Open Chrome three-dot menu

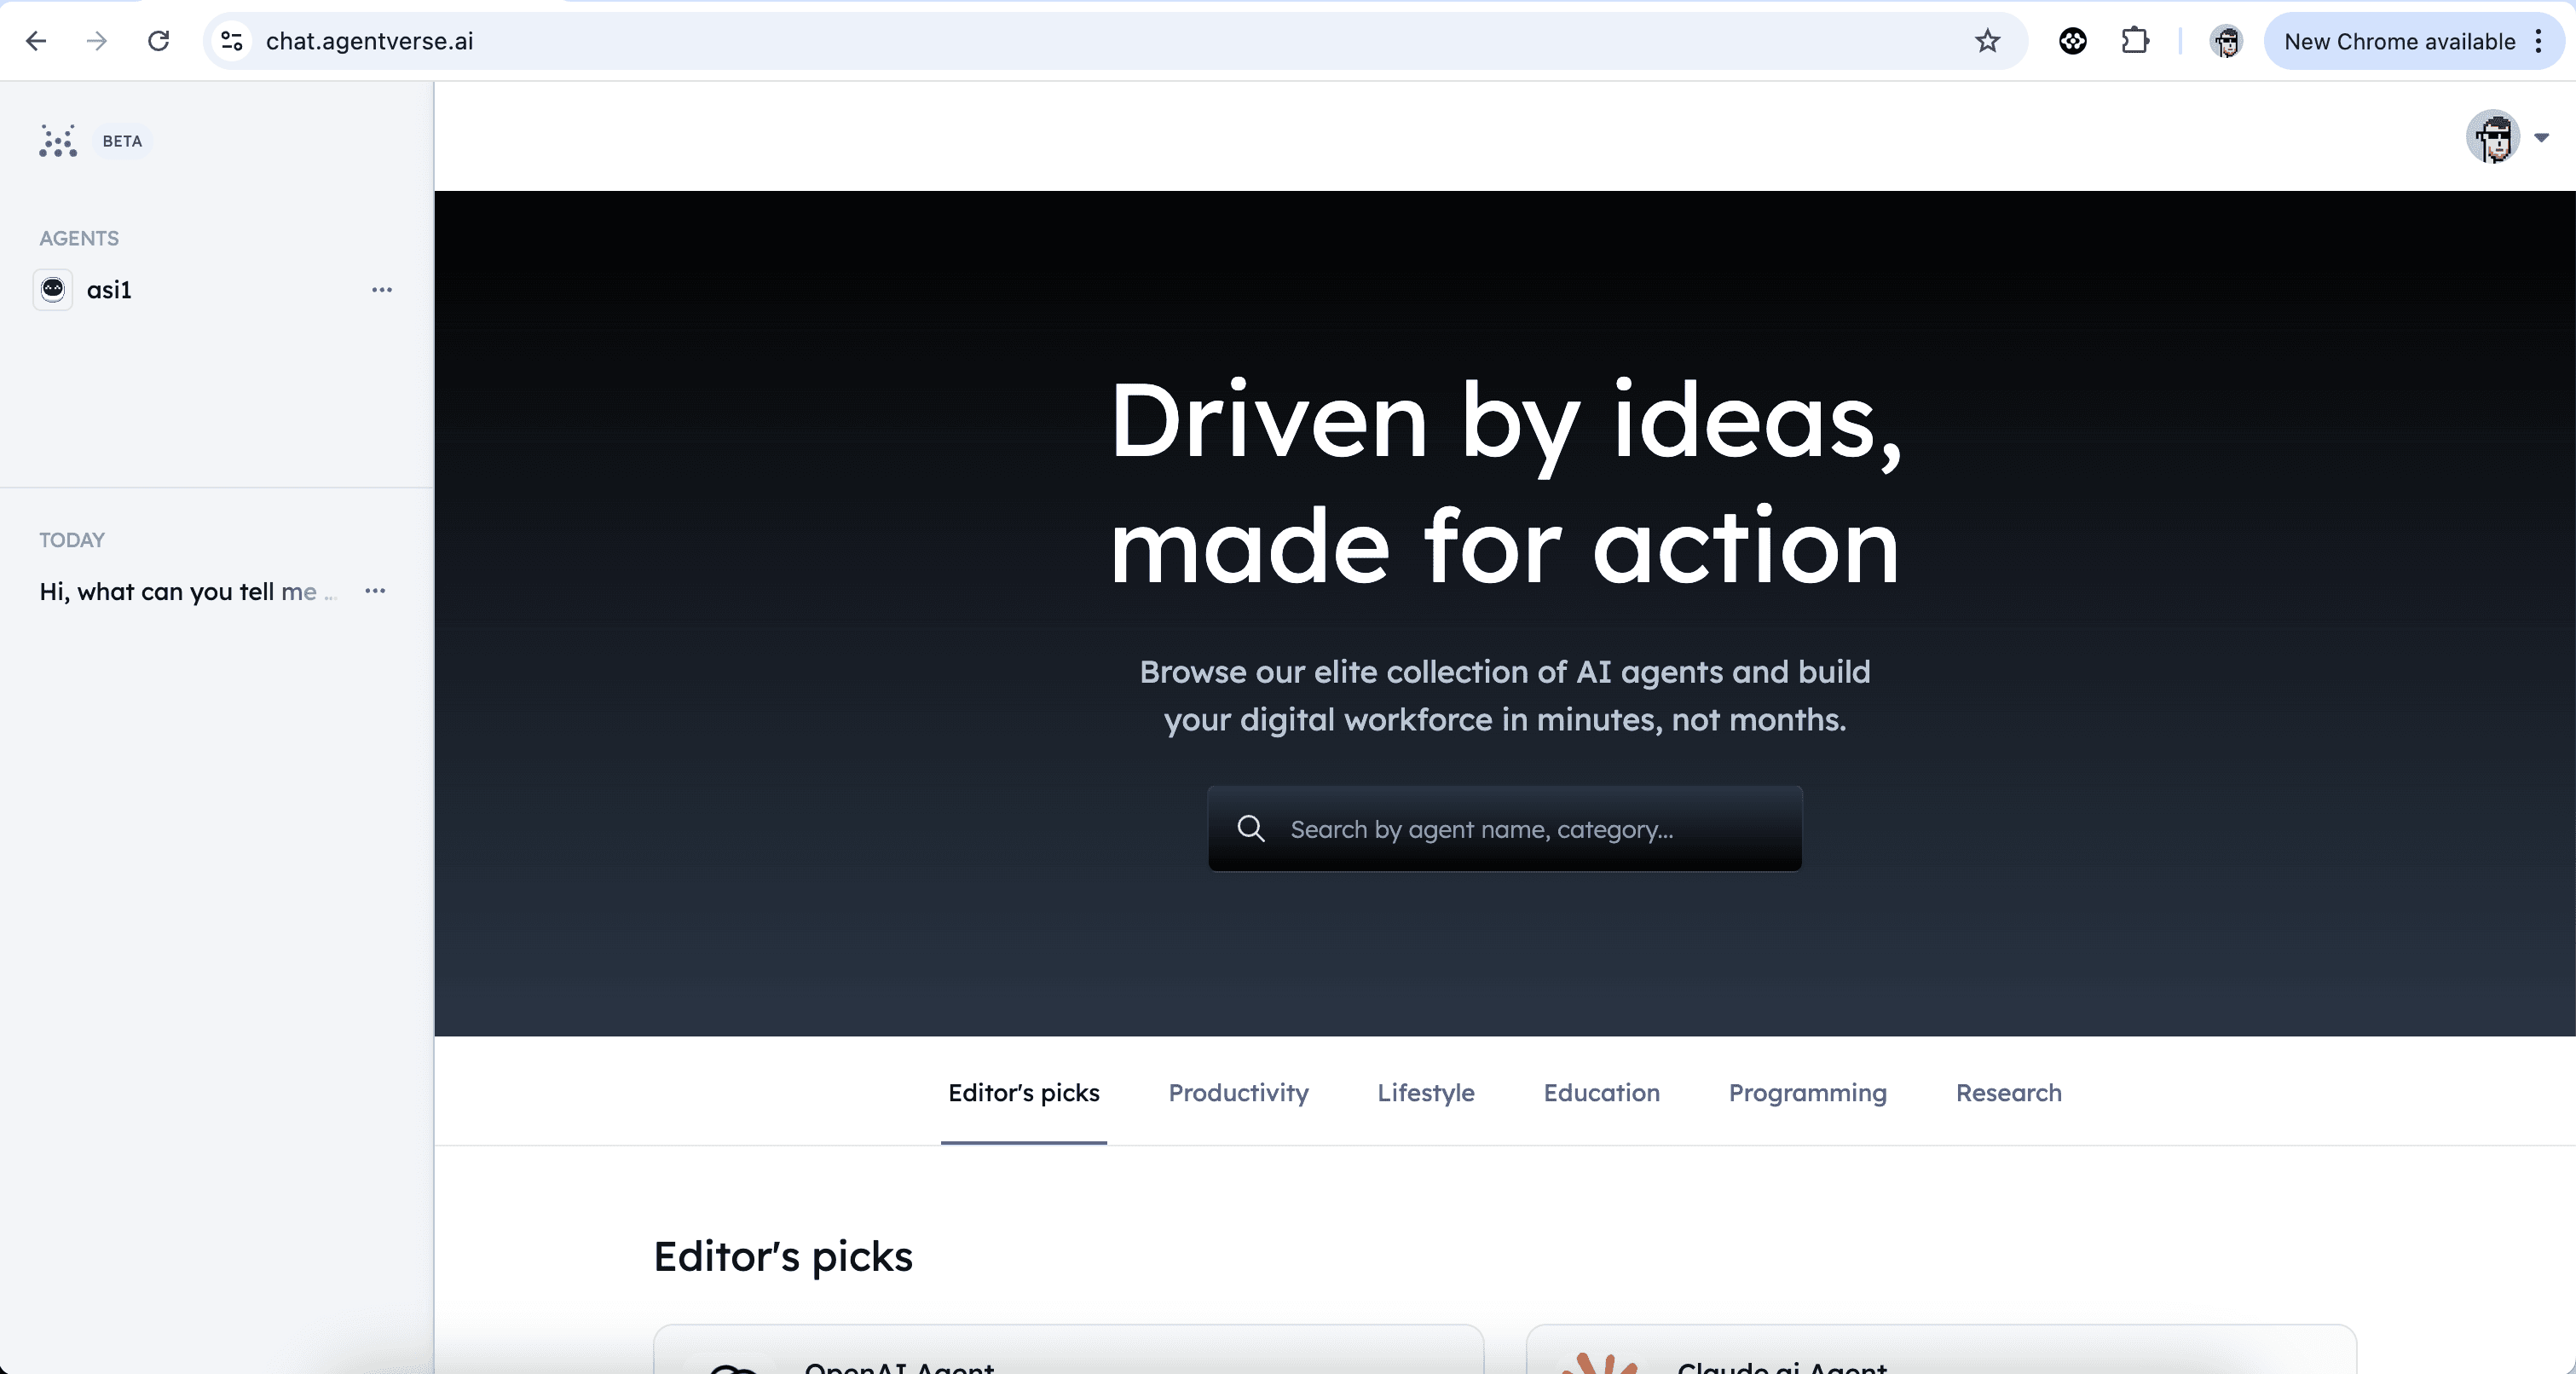coord(2539,41)
